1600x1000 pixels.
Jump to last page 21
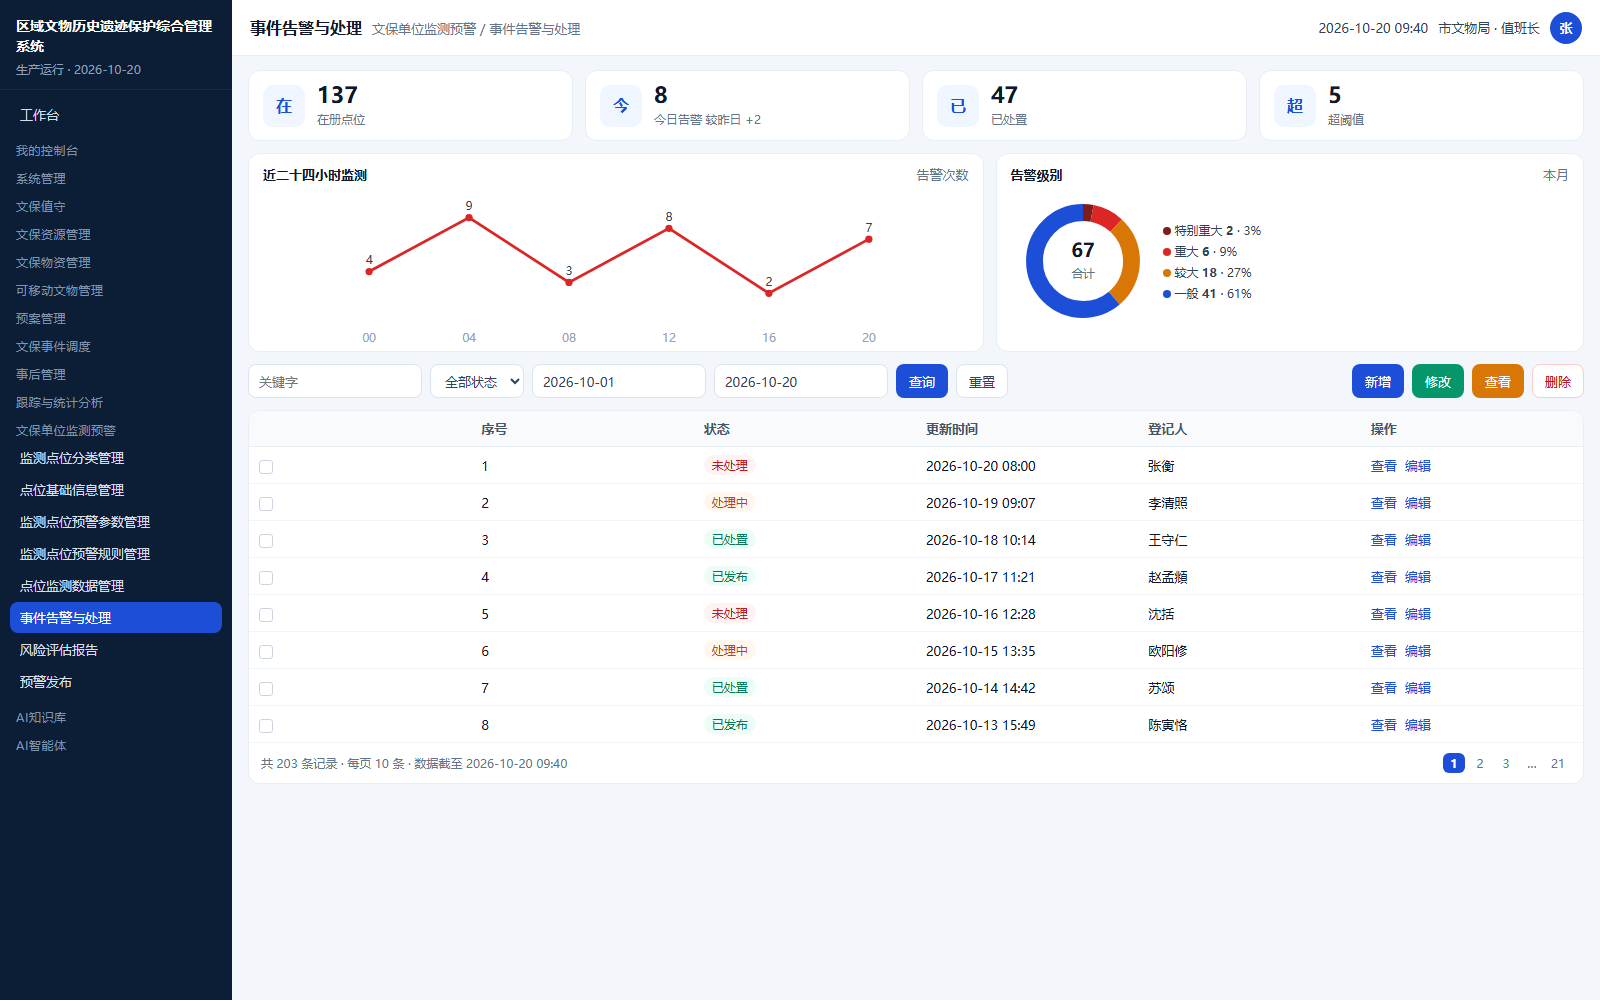click(1558, 763)
